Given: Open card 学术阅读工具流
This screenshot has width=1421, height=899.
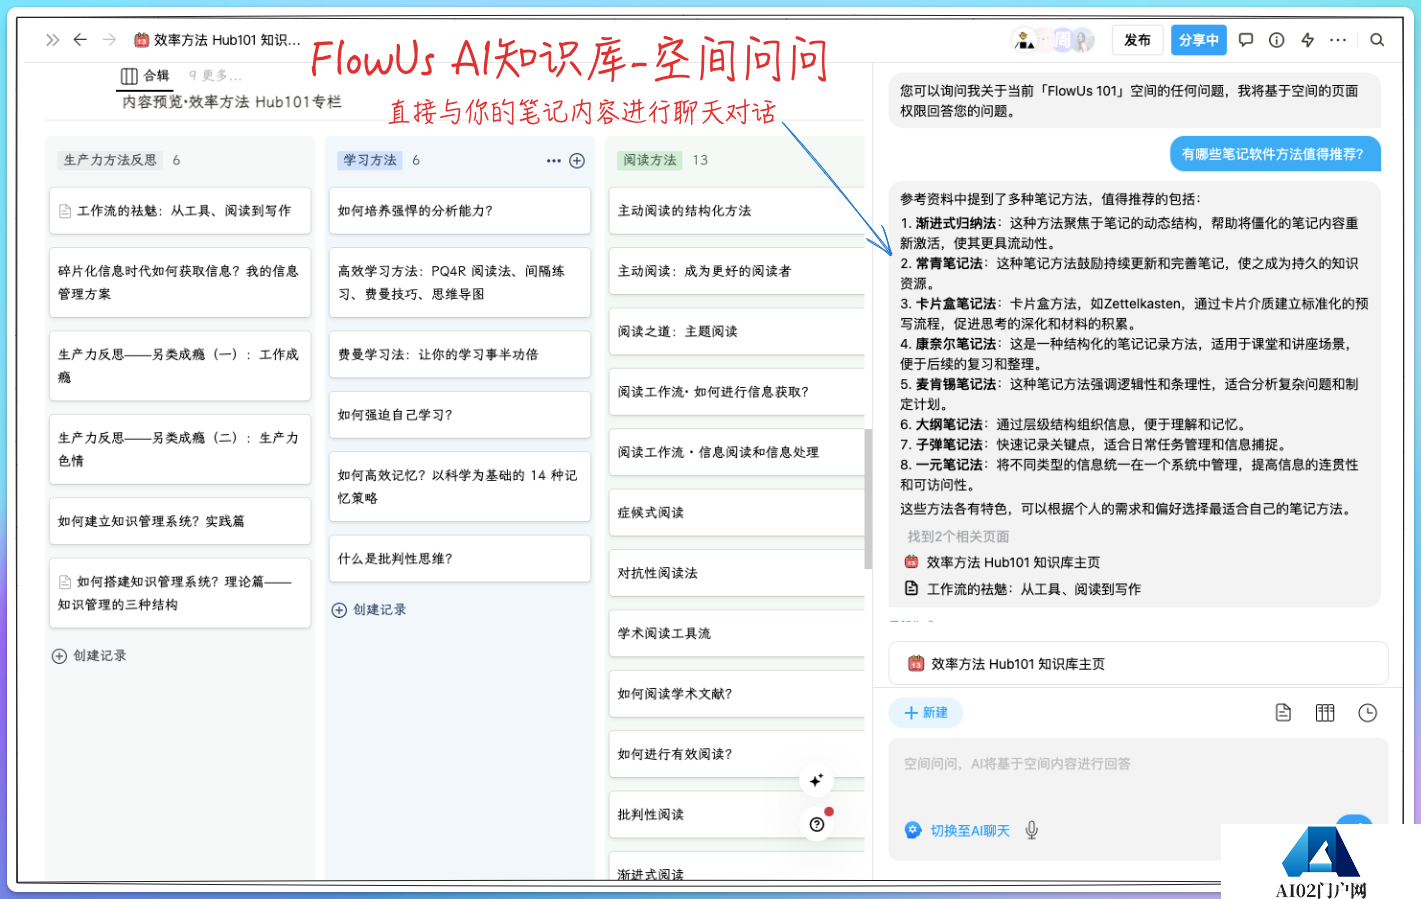Looking at the screenshot, I should click(x=737, y=633).
